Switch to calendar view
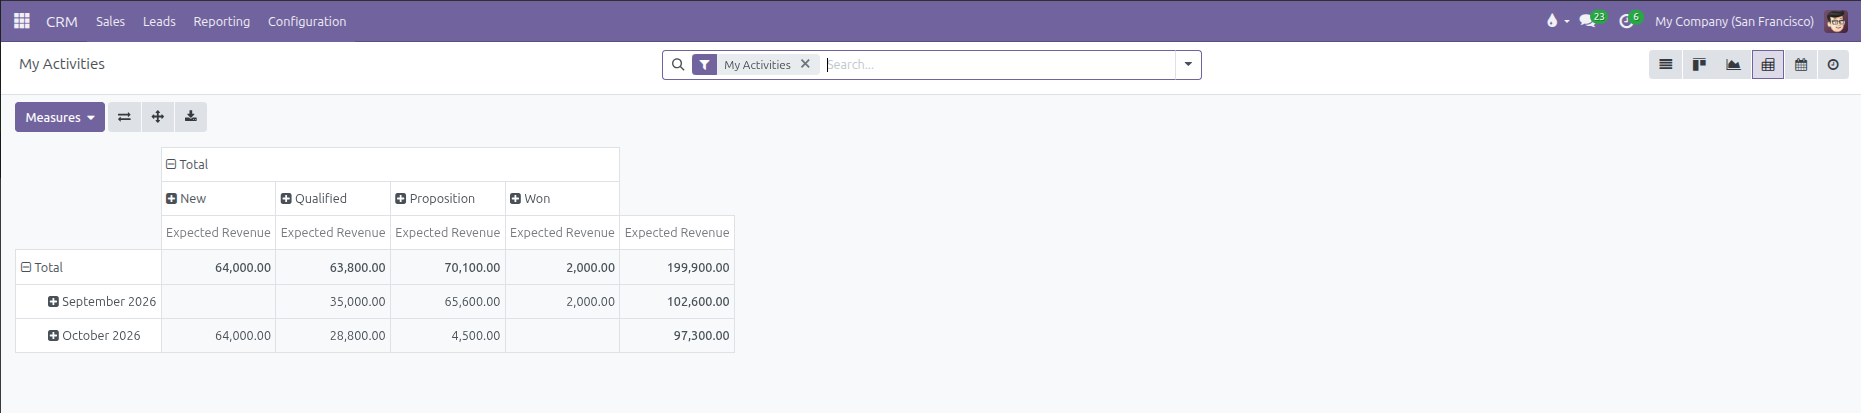Screen dimensions: 1861x413 click(x=1801, y=65)
